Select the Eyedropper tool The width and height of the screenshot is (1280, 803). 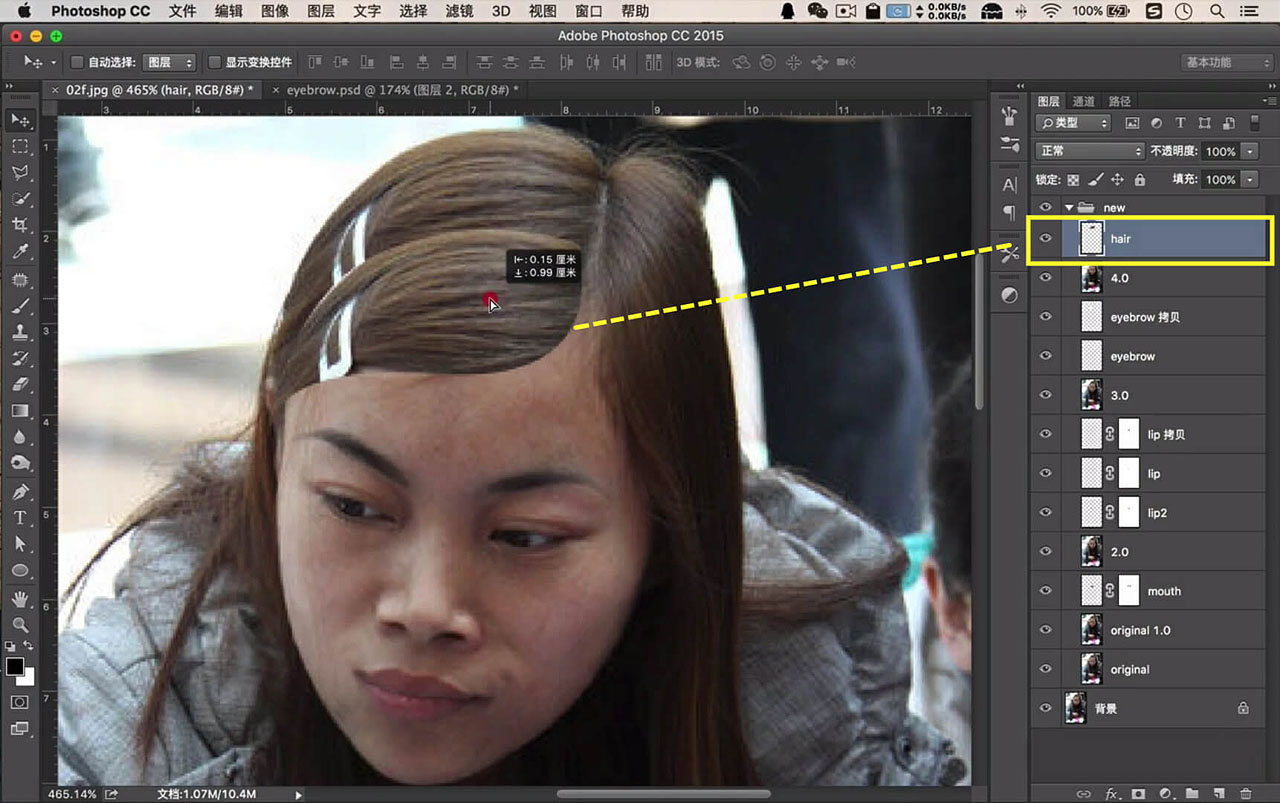(20, 251)
